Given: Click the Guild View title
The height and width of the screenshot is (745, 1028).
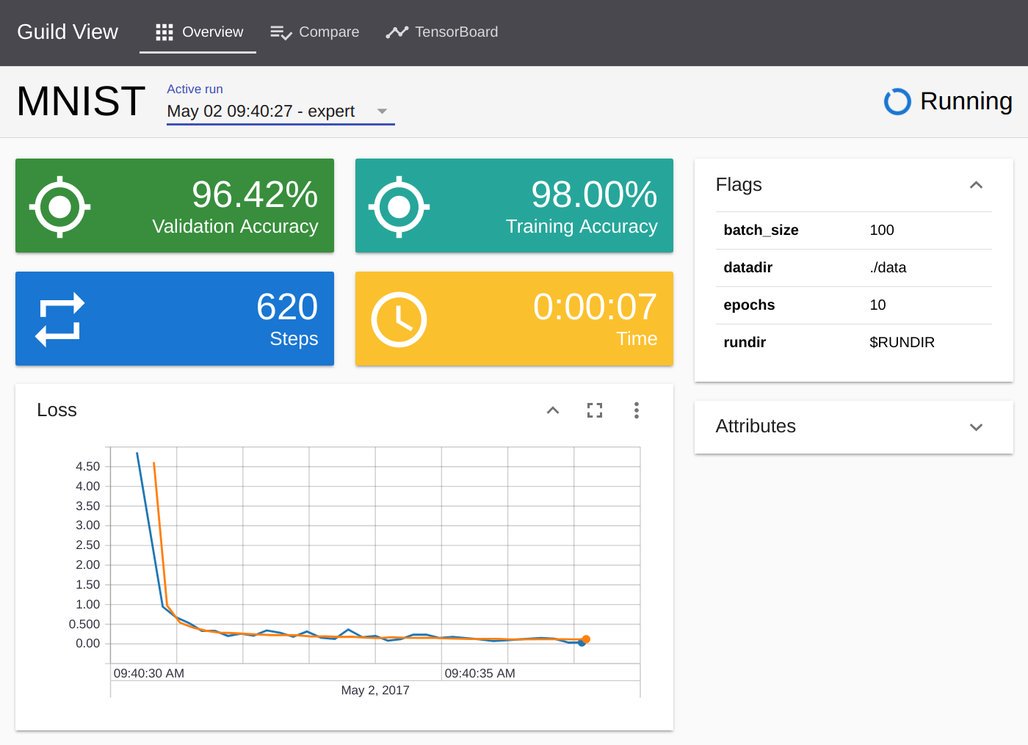Looking at the screenshot, I should (x=68, y=31).
